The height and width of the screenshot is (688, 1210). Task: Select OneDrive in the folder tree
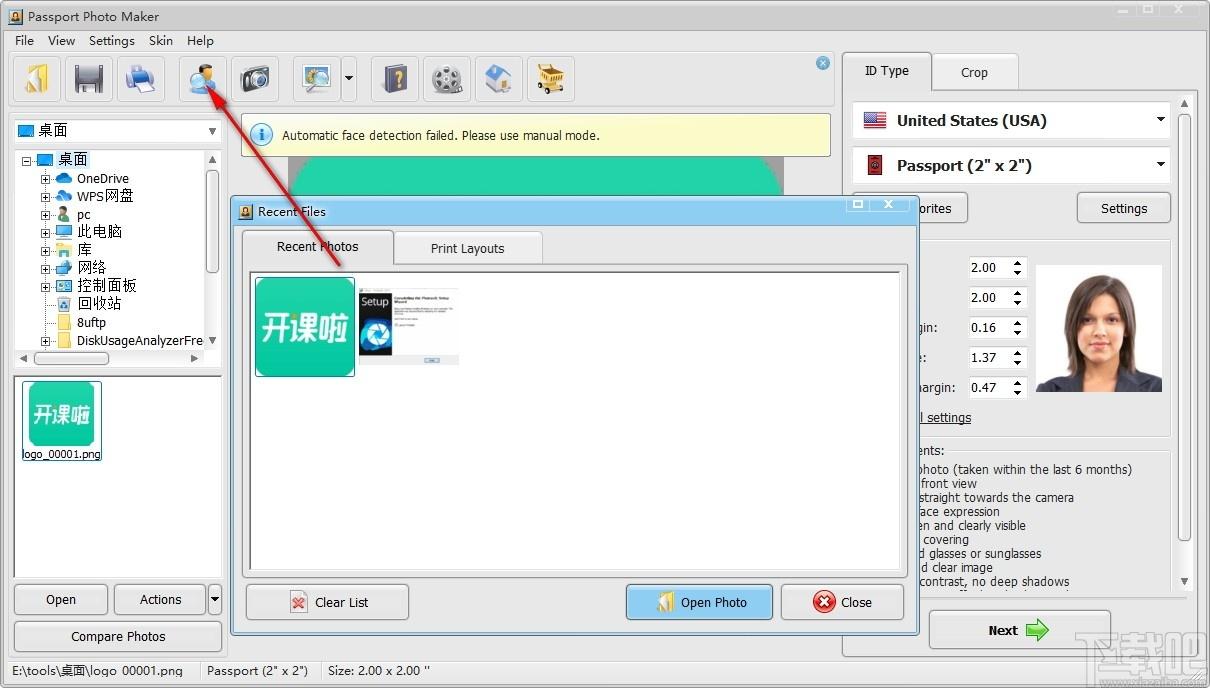[103, 178]
